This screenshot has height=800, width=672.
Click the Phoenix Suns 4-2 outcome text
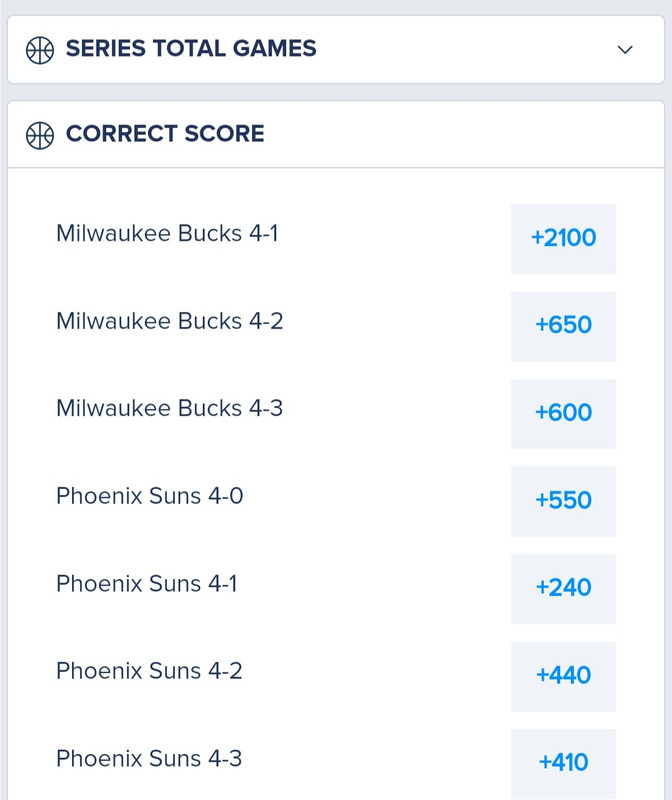(149, 671)
